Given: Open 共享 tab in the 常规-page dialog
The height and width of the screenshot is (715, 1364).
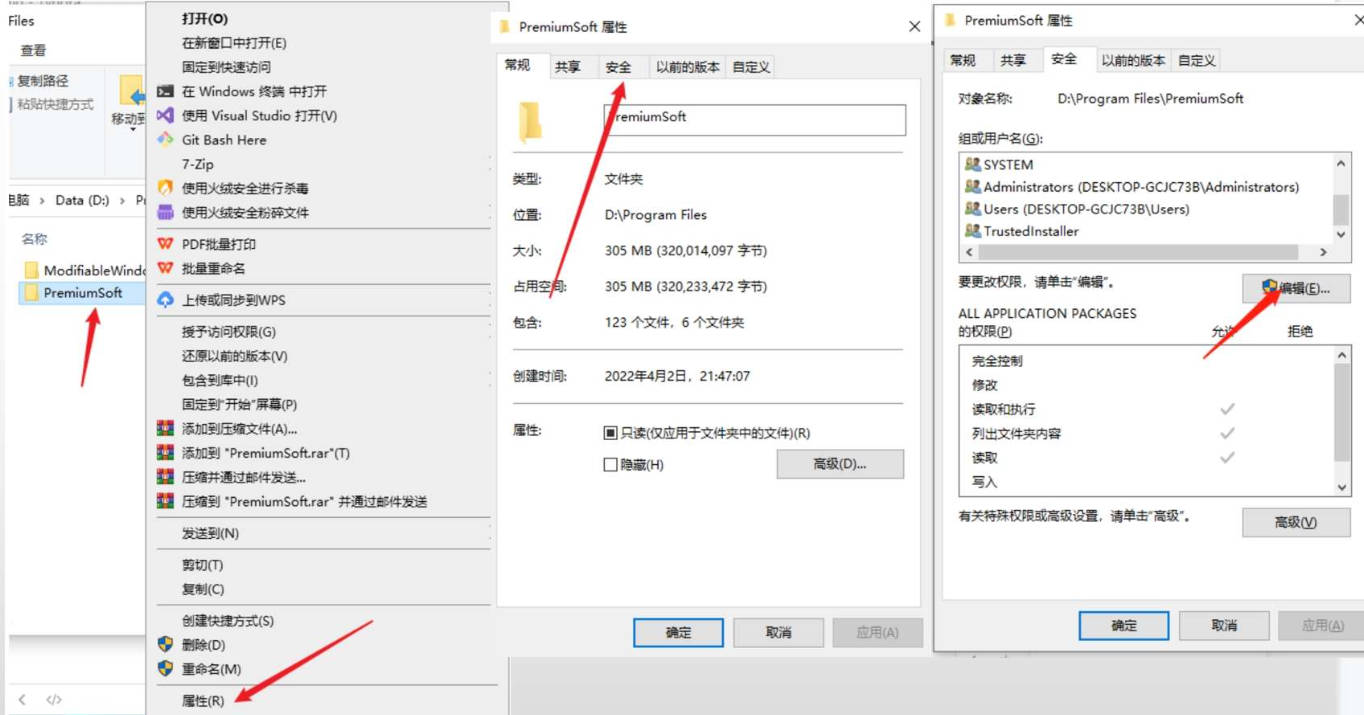Looking at the screenshot, I should click(568, 67).
